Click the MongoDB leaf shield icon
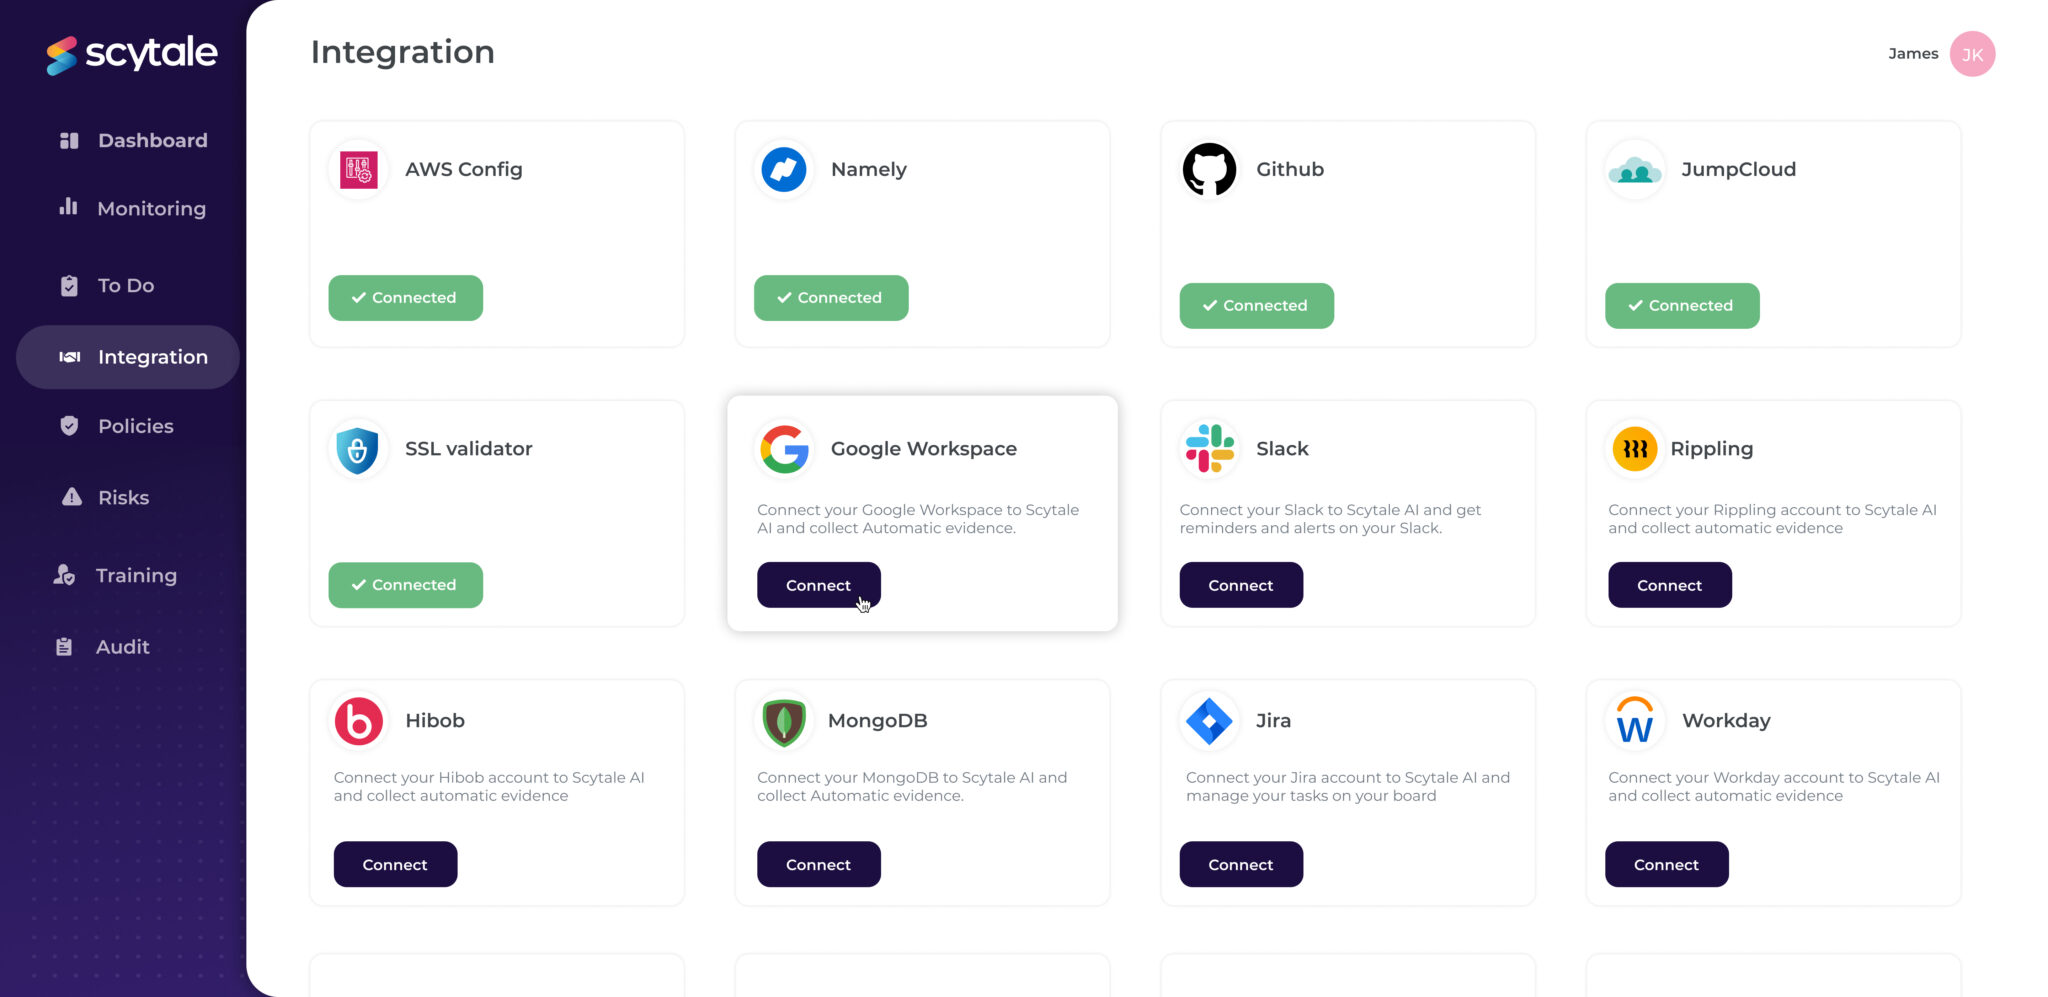 tap(784, 721)
